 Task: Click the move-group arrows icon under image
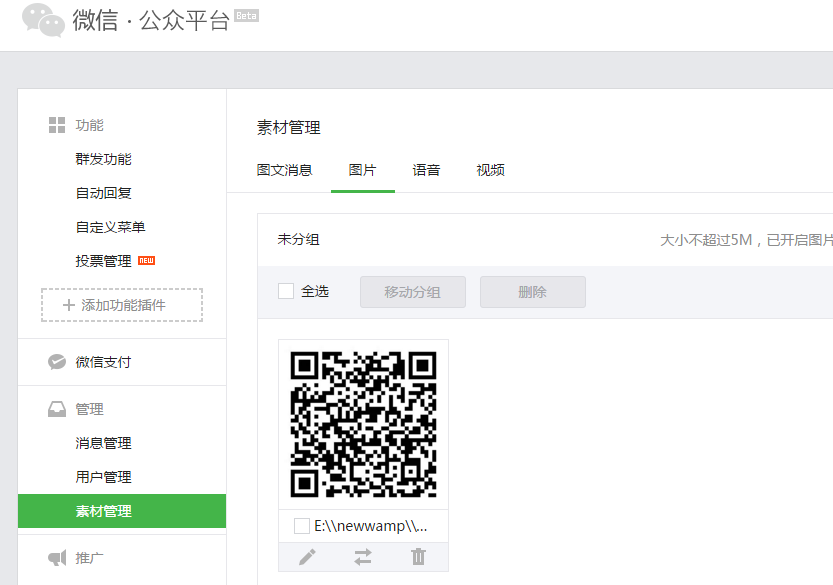pyautogui.click(x=363, y=557)
